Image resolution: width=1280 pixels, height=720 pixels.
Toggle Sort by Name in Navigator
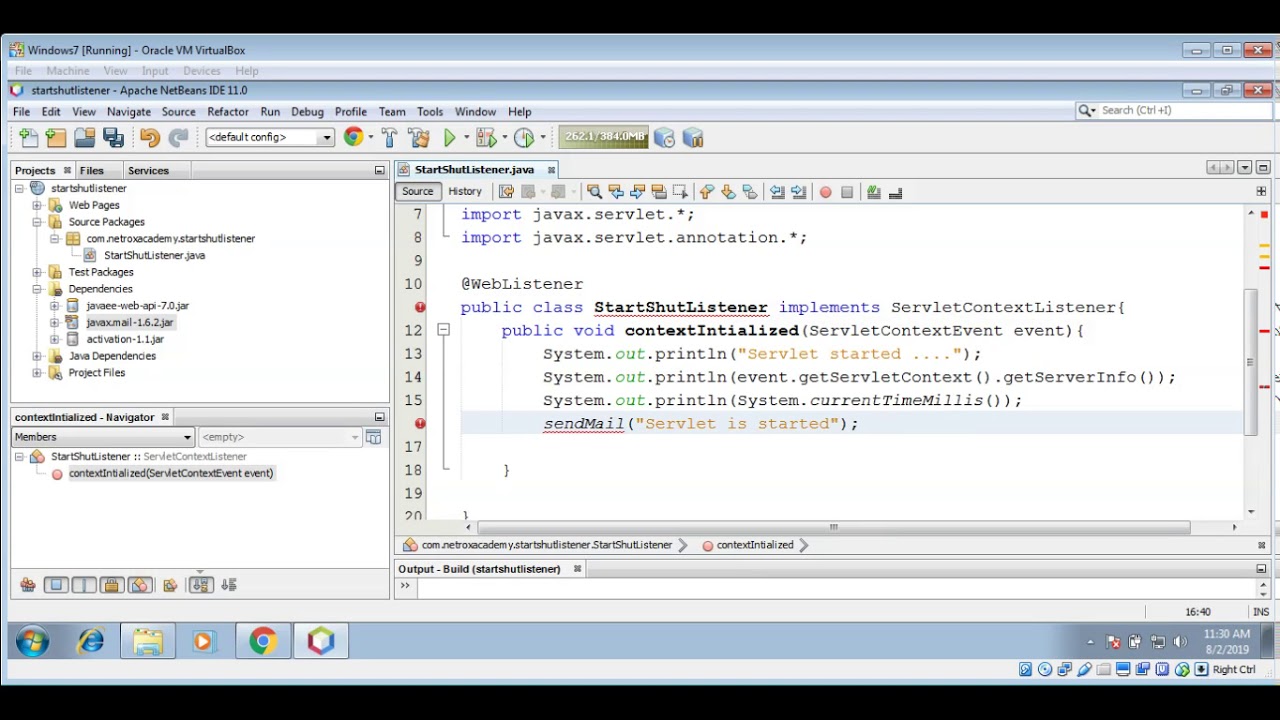201,585
